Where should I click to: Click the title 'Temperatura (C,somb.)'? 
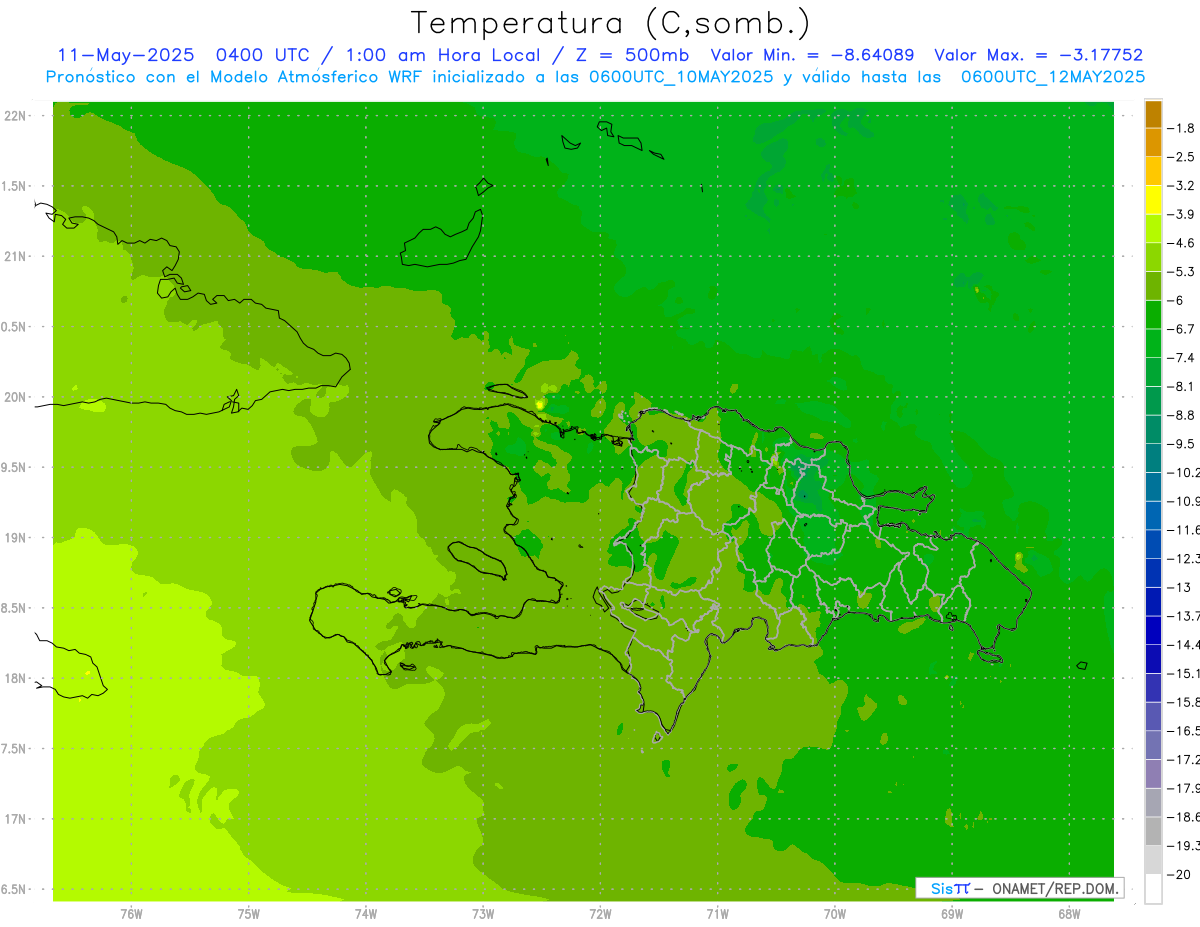tap(611, 23)
